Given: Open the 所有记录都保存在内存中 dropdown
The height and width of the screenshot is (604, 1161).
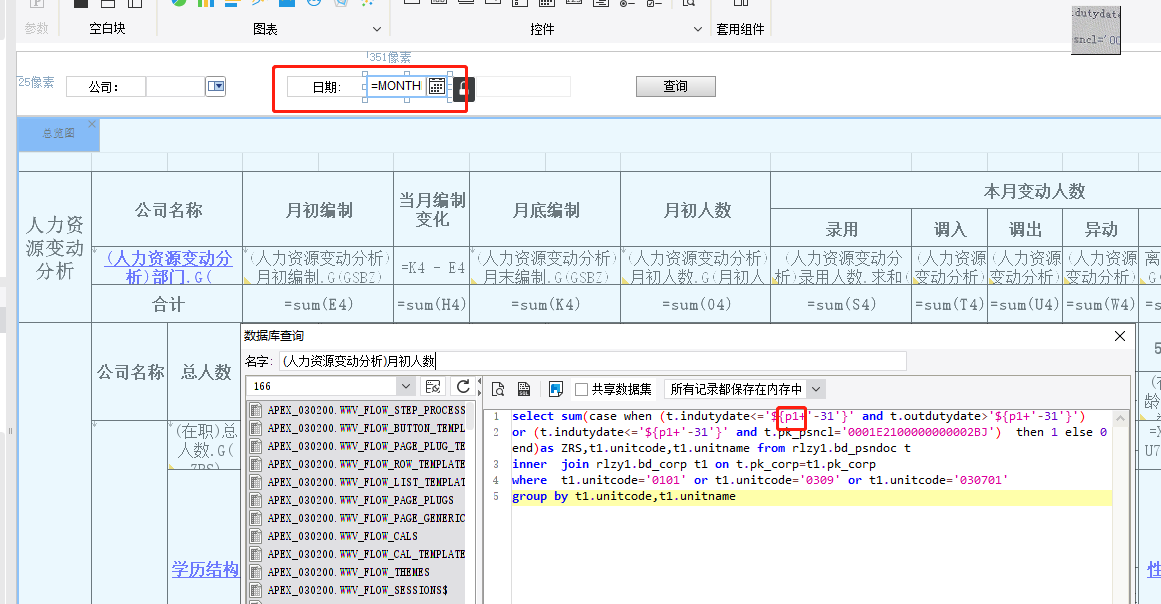Looking at the screenshot, I should click(x=816, y=389).
